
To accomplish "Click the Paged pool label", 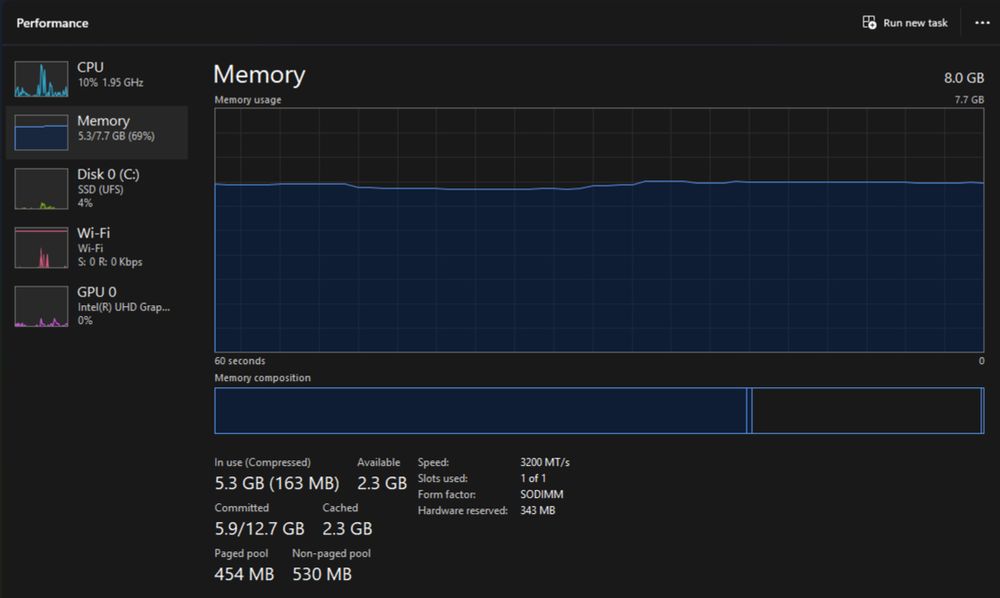I will pyautogui.click(x=241, y=553).
